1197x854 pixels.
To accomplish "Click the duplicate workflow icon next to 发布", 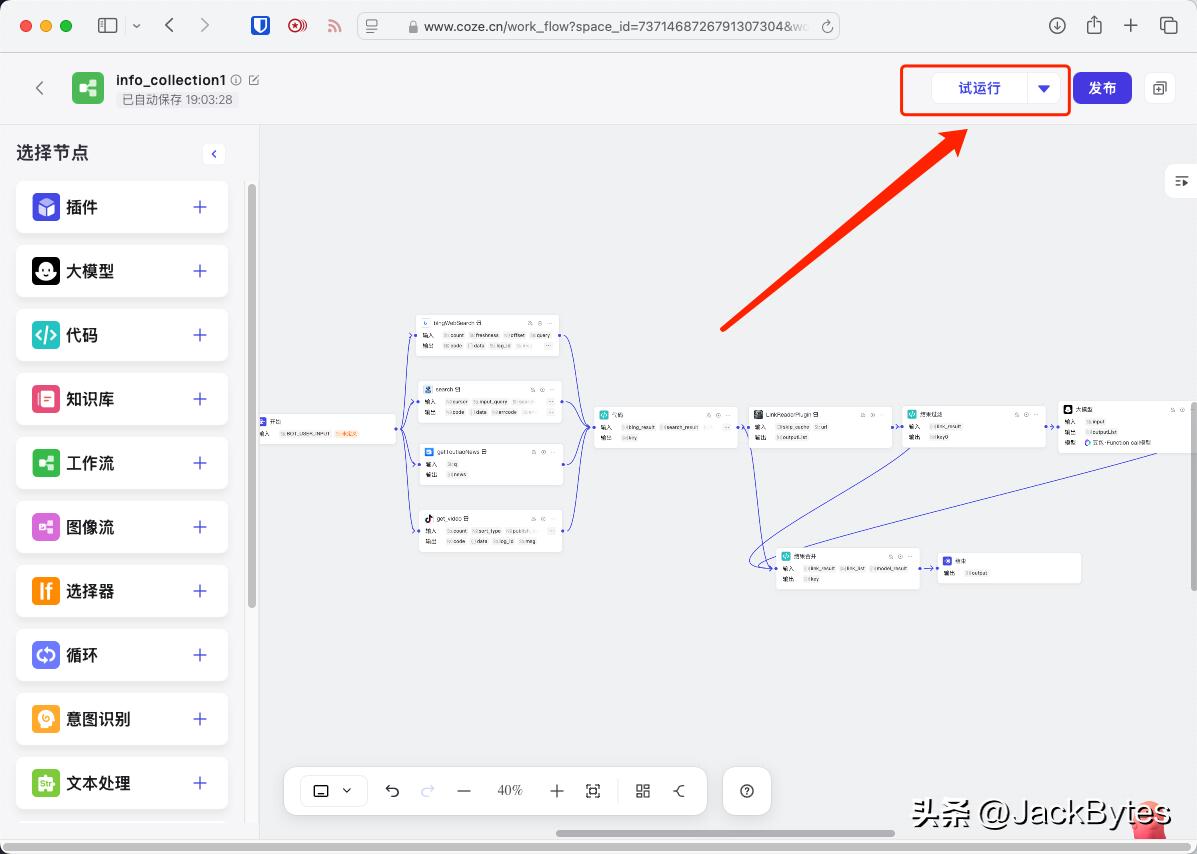I will 1160,89.
